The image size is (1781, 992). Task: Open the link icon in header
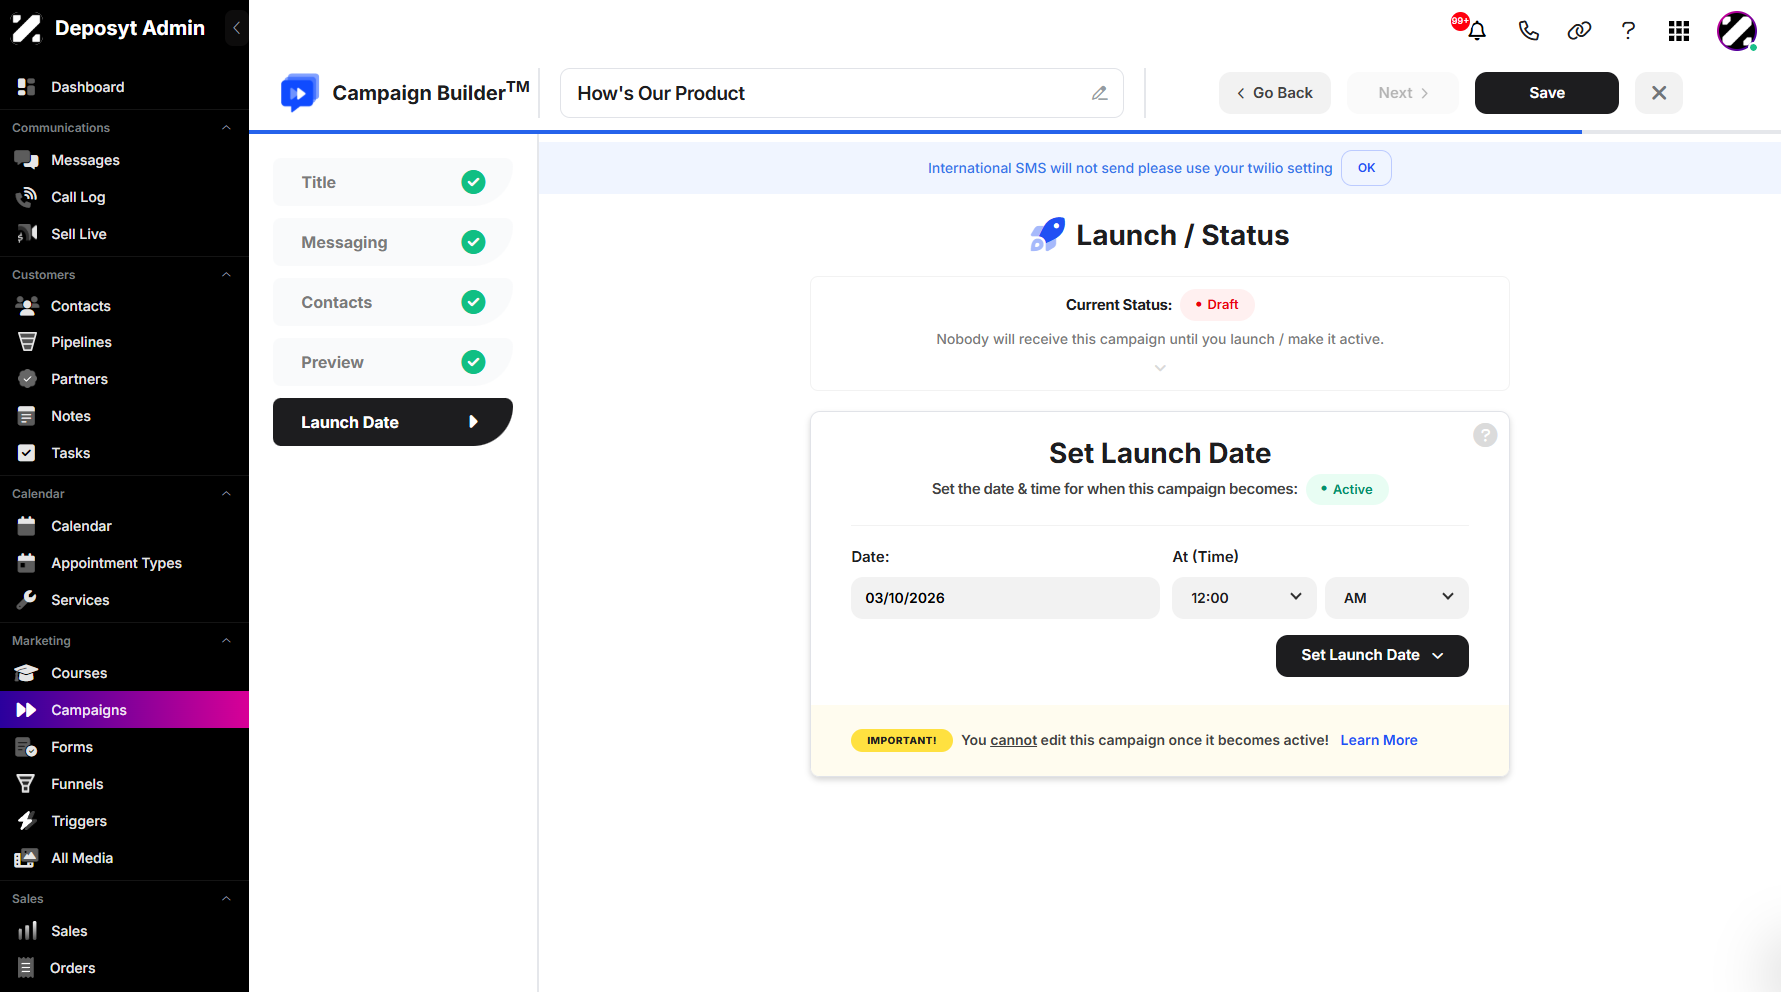pos(1579,30)
